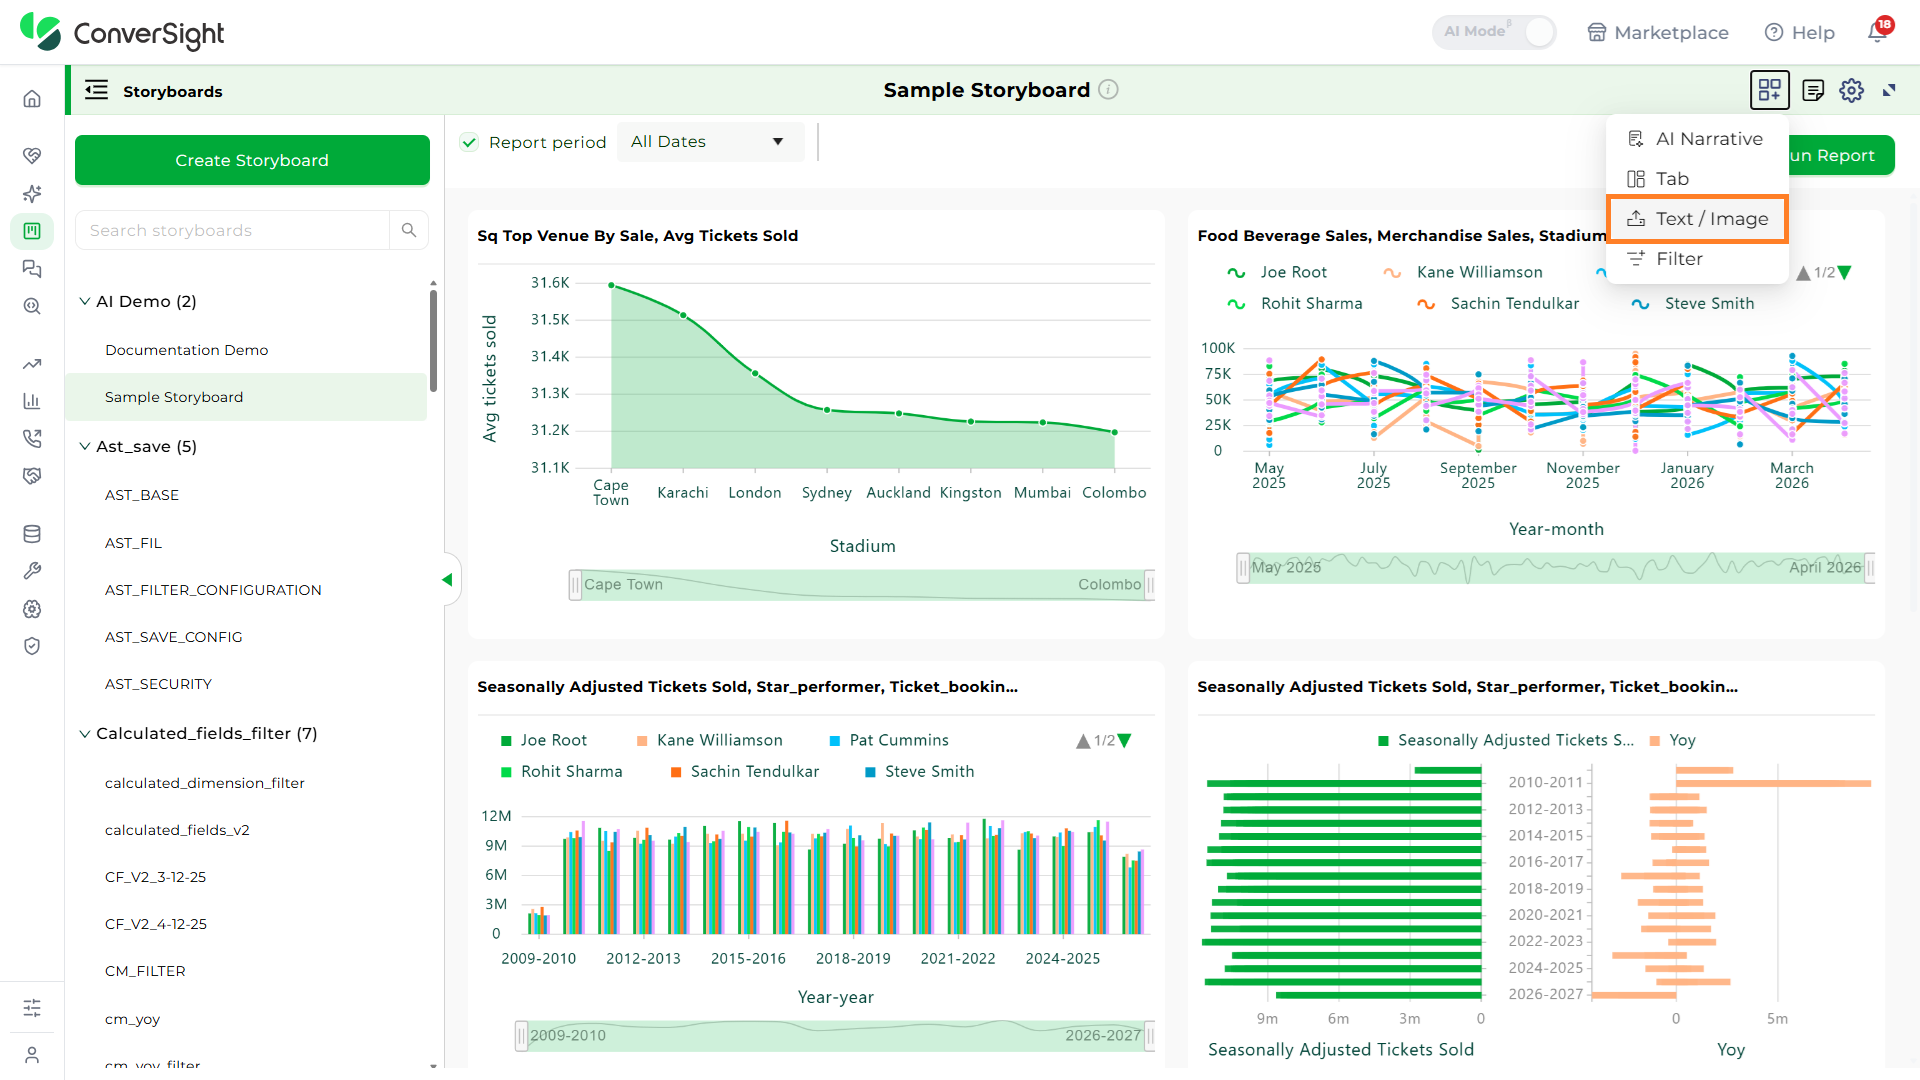Choose Filter from the add menu
Viewport: 1920px width, 1080px height.
click(x=1697, y=259)
